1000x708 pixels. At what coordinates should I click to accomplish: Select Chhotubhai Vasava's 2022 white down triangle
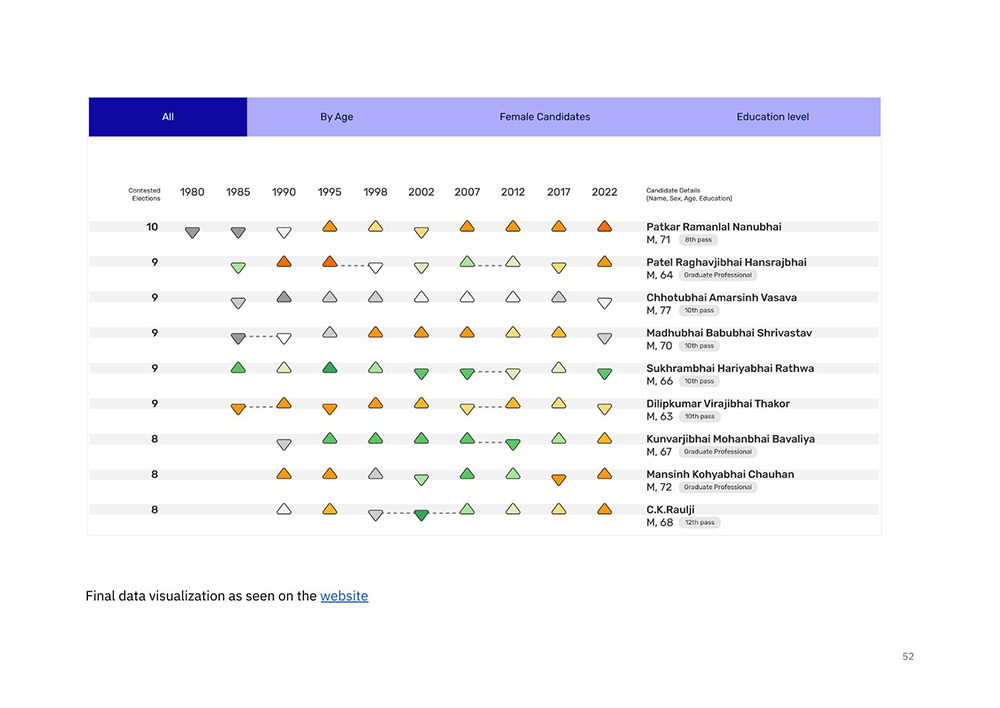click(604, 304)
